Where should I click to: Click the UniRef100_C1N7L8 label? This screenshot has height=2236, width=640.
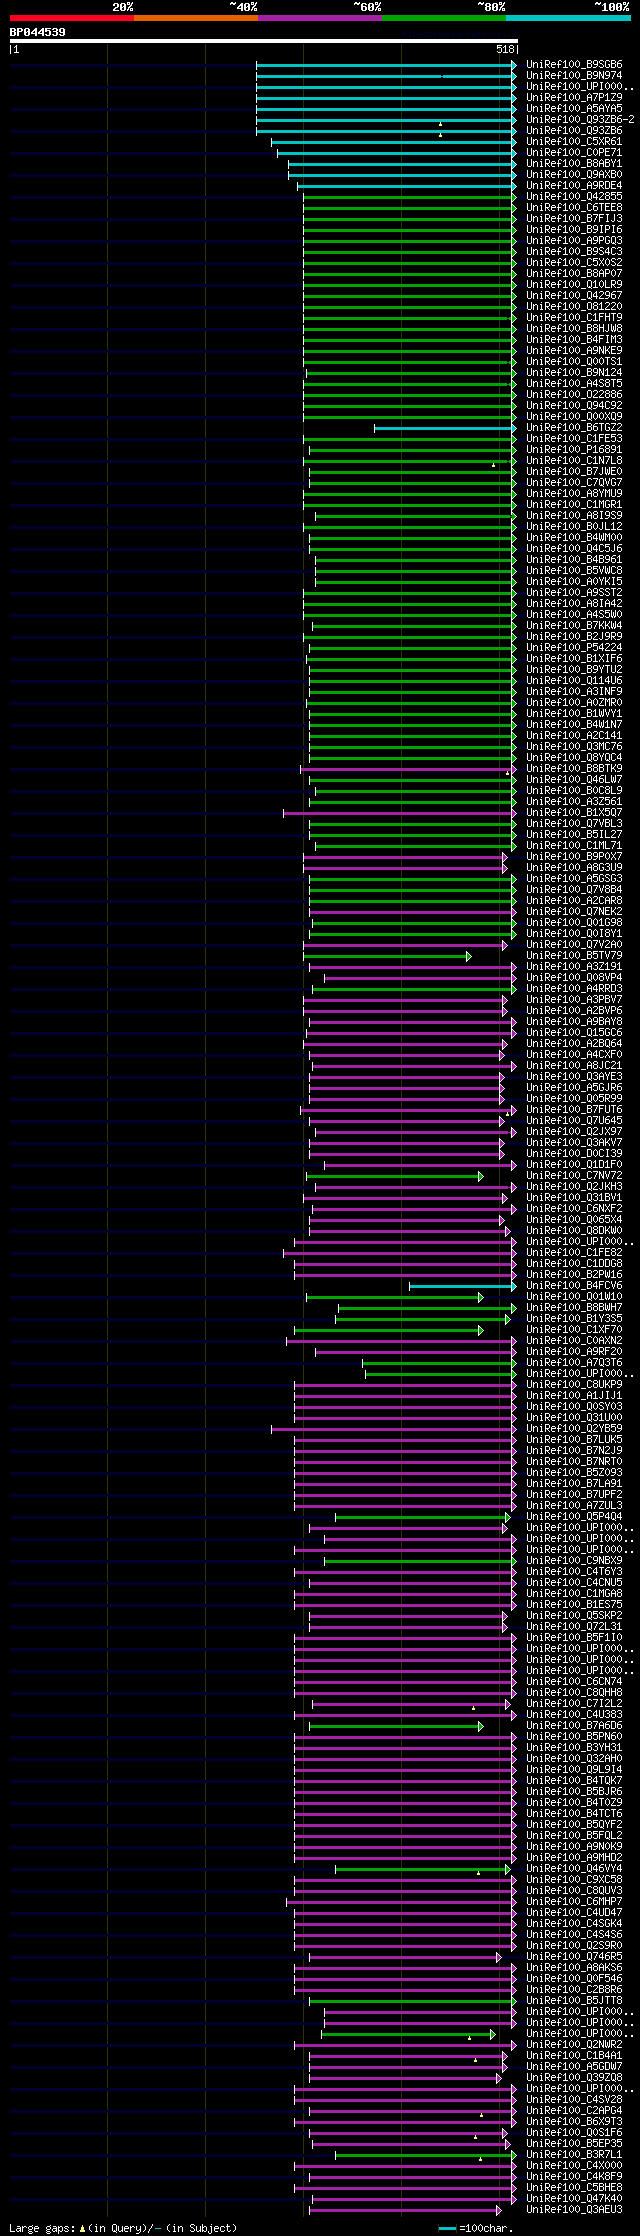[574, 461]
